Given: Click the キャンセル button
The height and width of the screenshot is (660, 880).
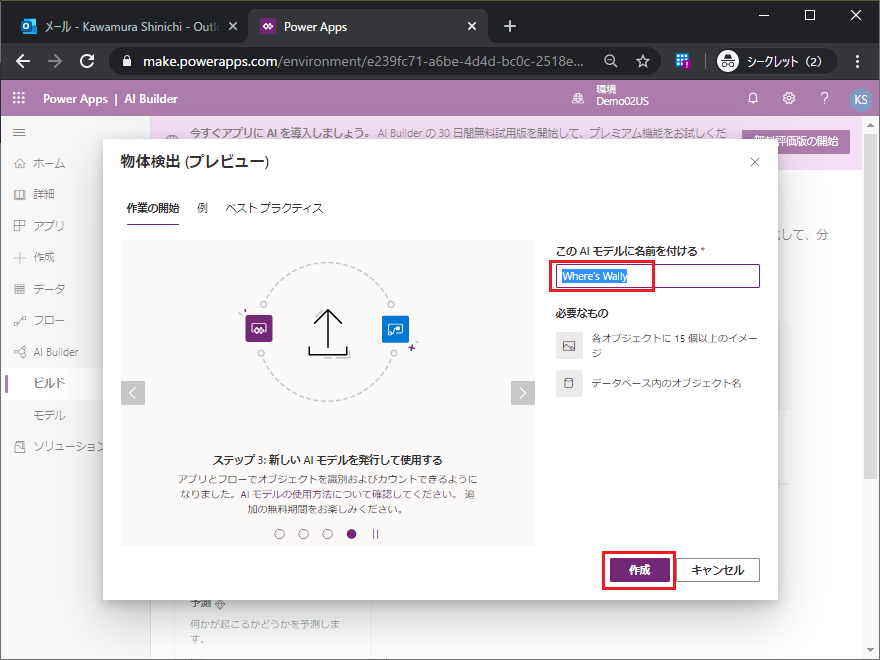Looking at the screenshot, I should (718, 570).
